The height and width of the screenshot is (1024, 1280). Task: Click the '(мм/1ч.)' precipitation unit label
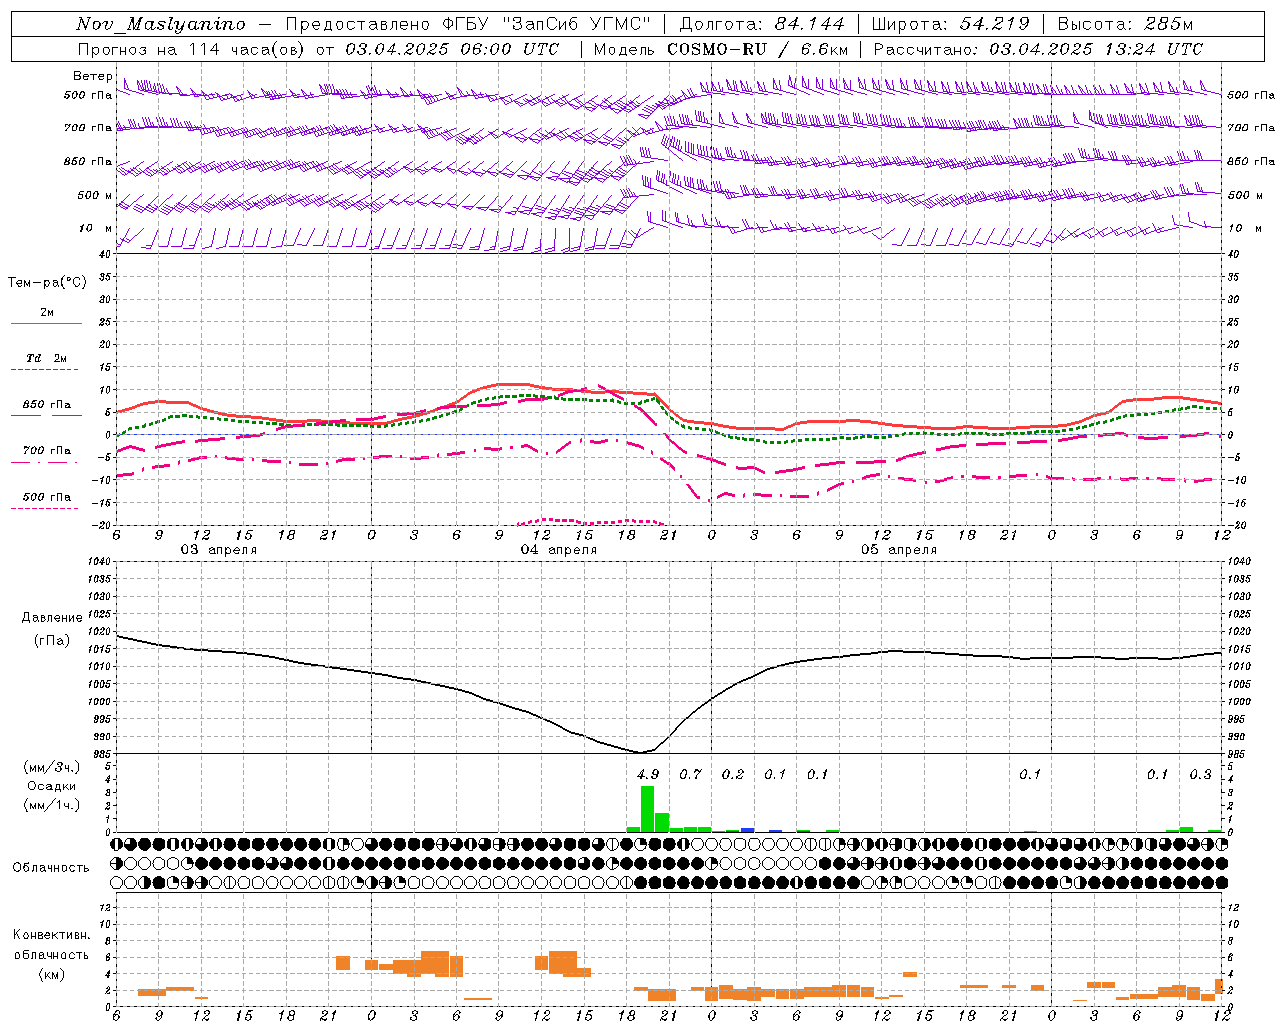52,805
